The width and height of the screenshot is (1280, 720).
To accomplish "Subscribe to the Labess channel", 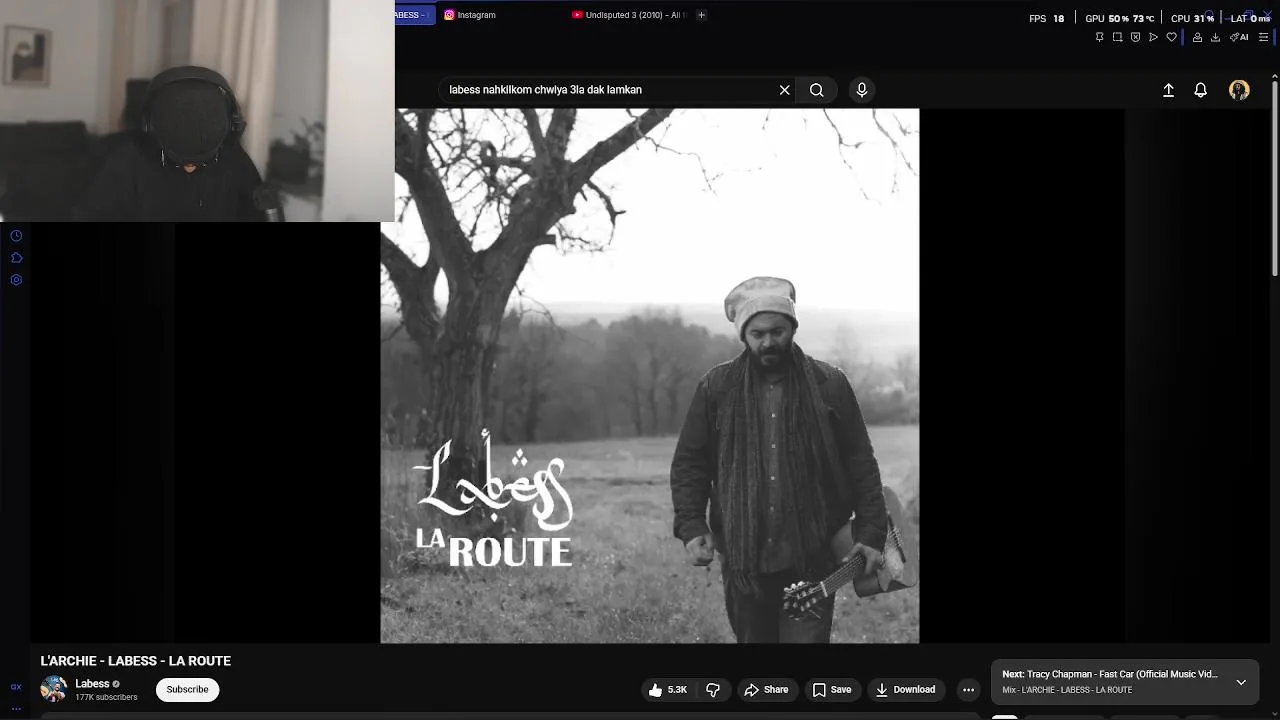I will tap(187, 690).
